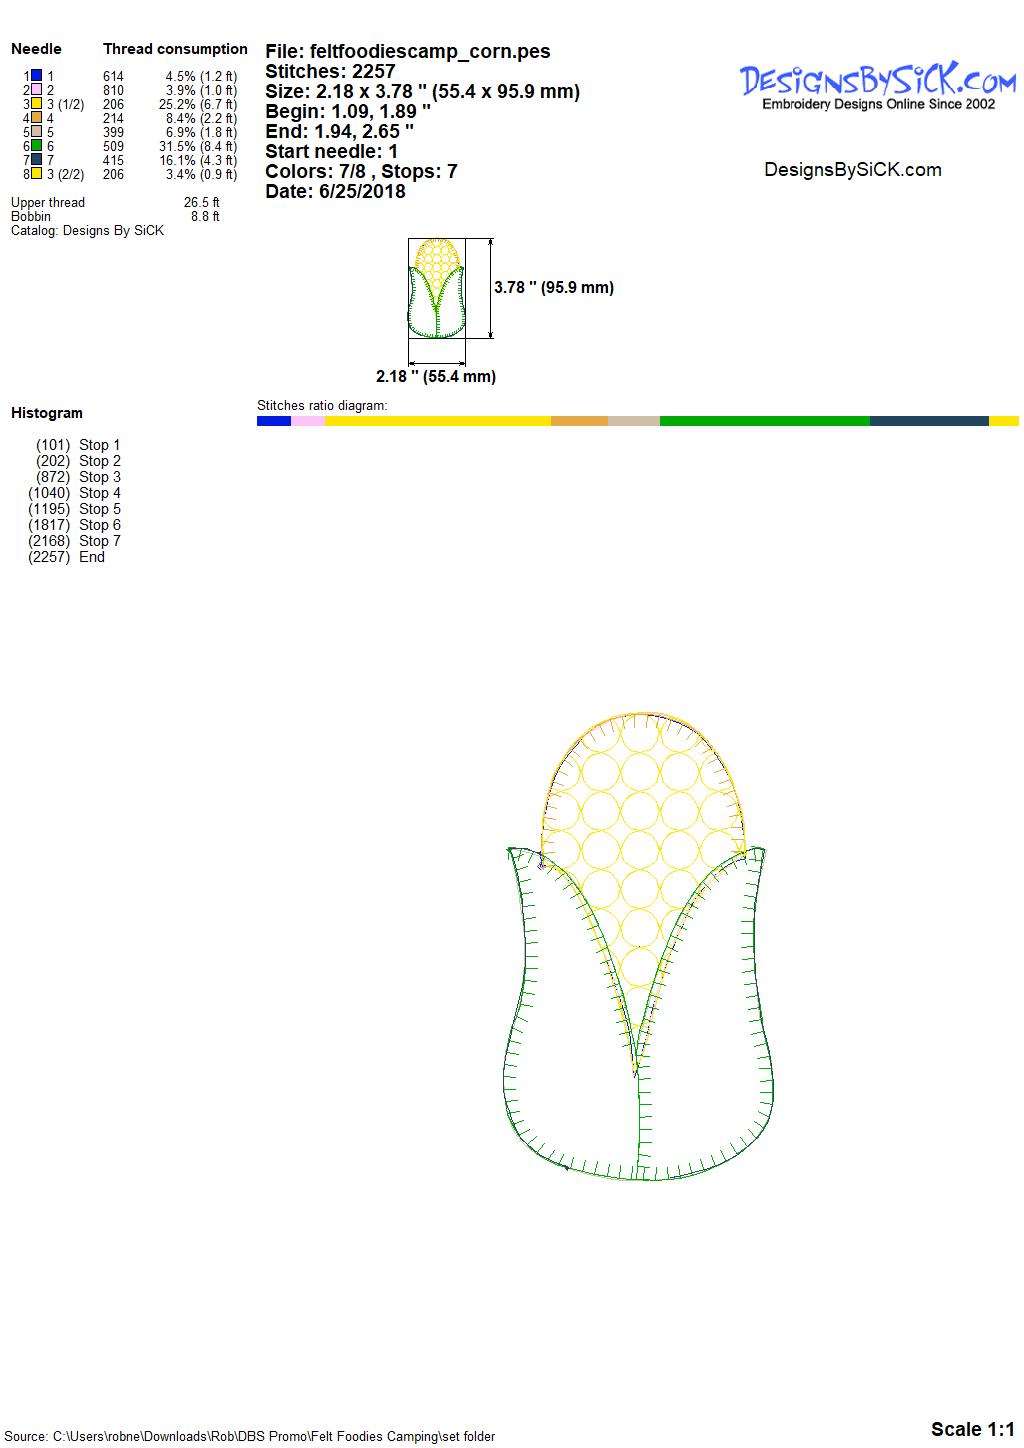Select the green needle 6 color swatch
This screenshot has height=1448, width=1024.
coord(36,146)
